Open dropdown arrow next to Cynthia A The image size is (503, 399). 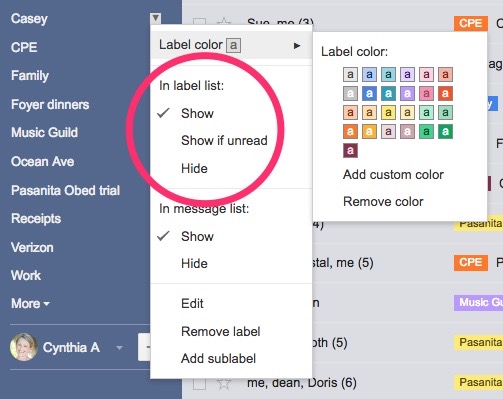point(119,348)
